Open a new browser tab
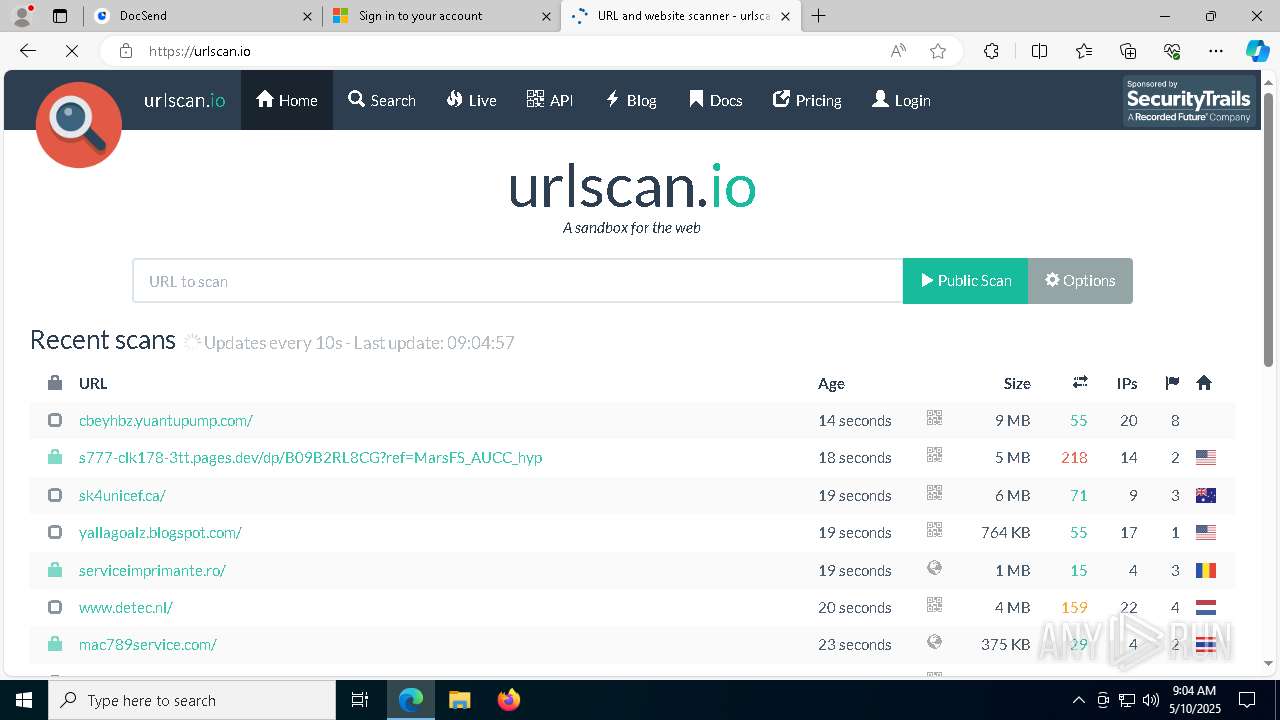1280x720 pixels. 818,16
